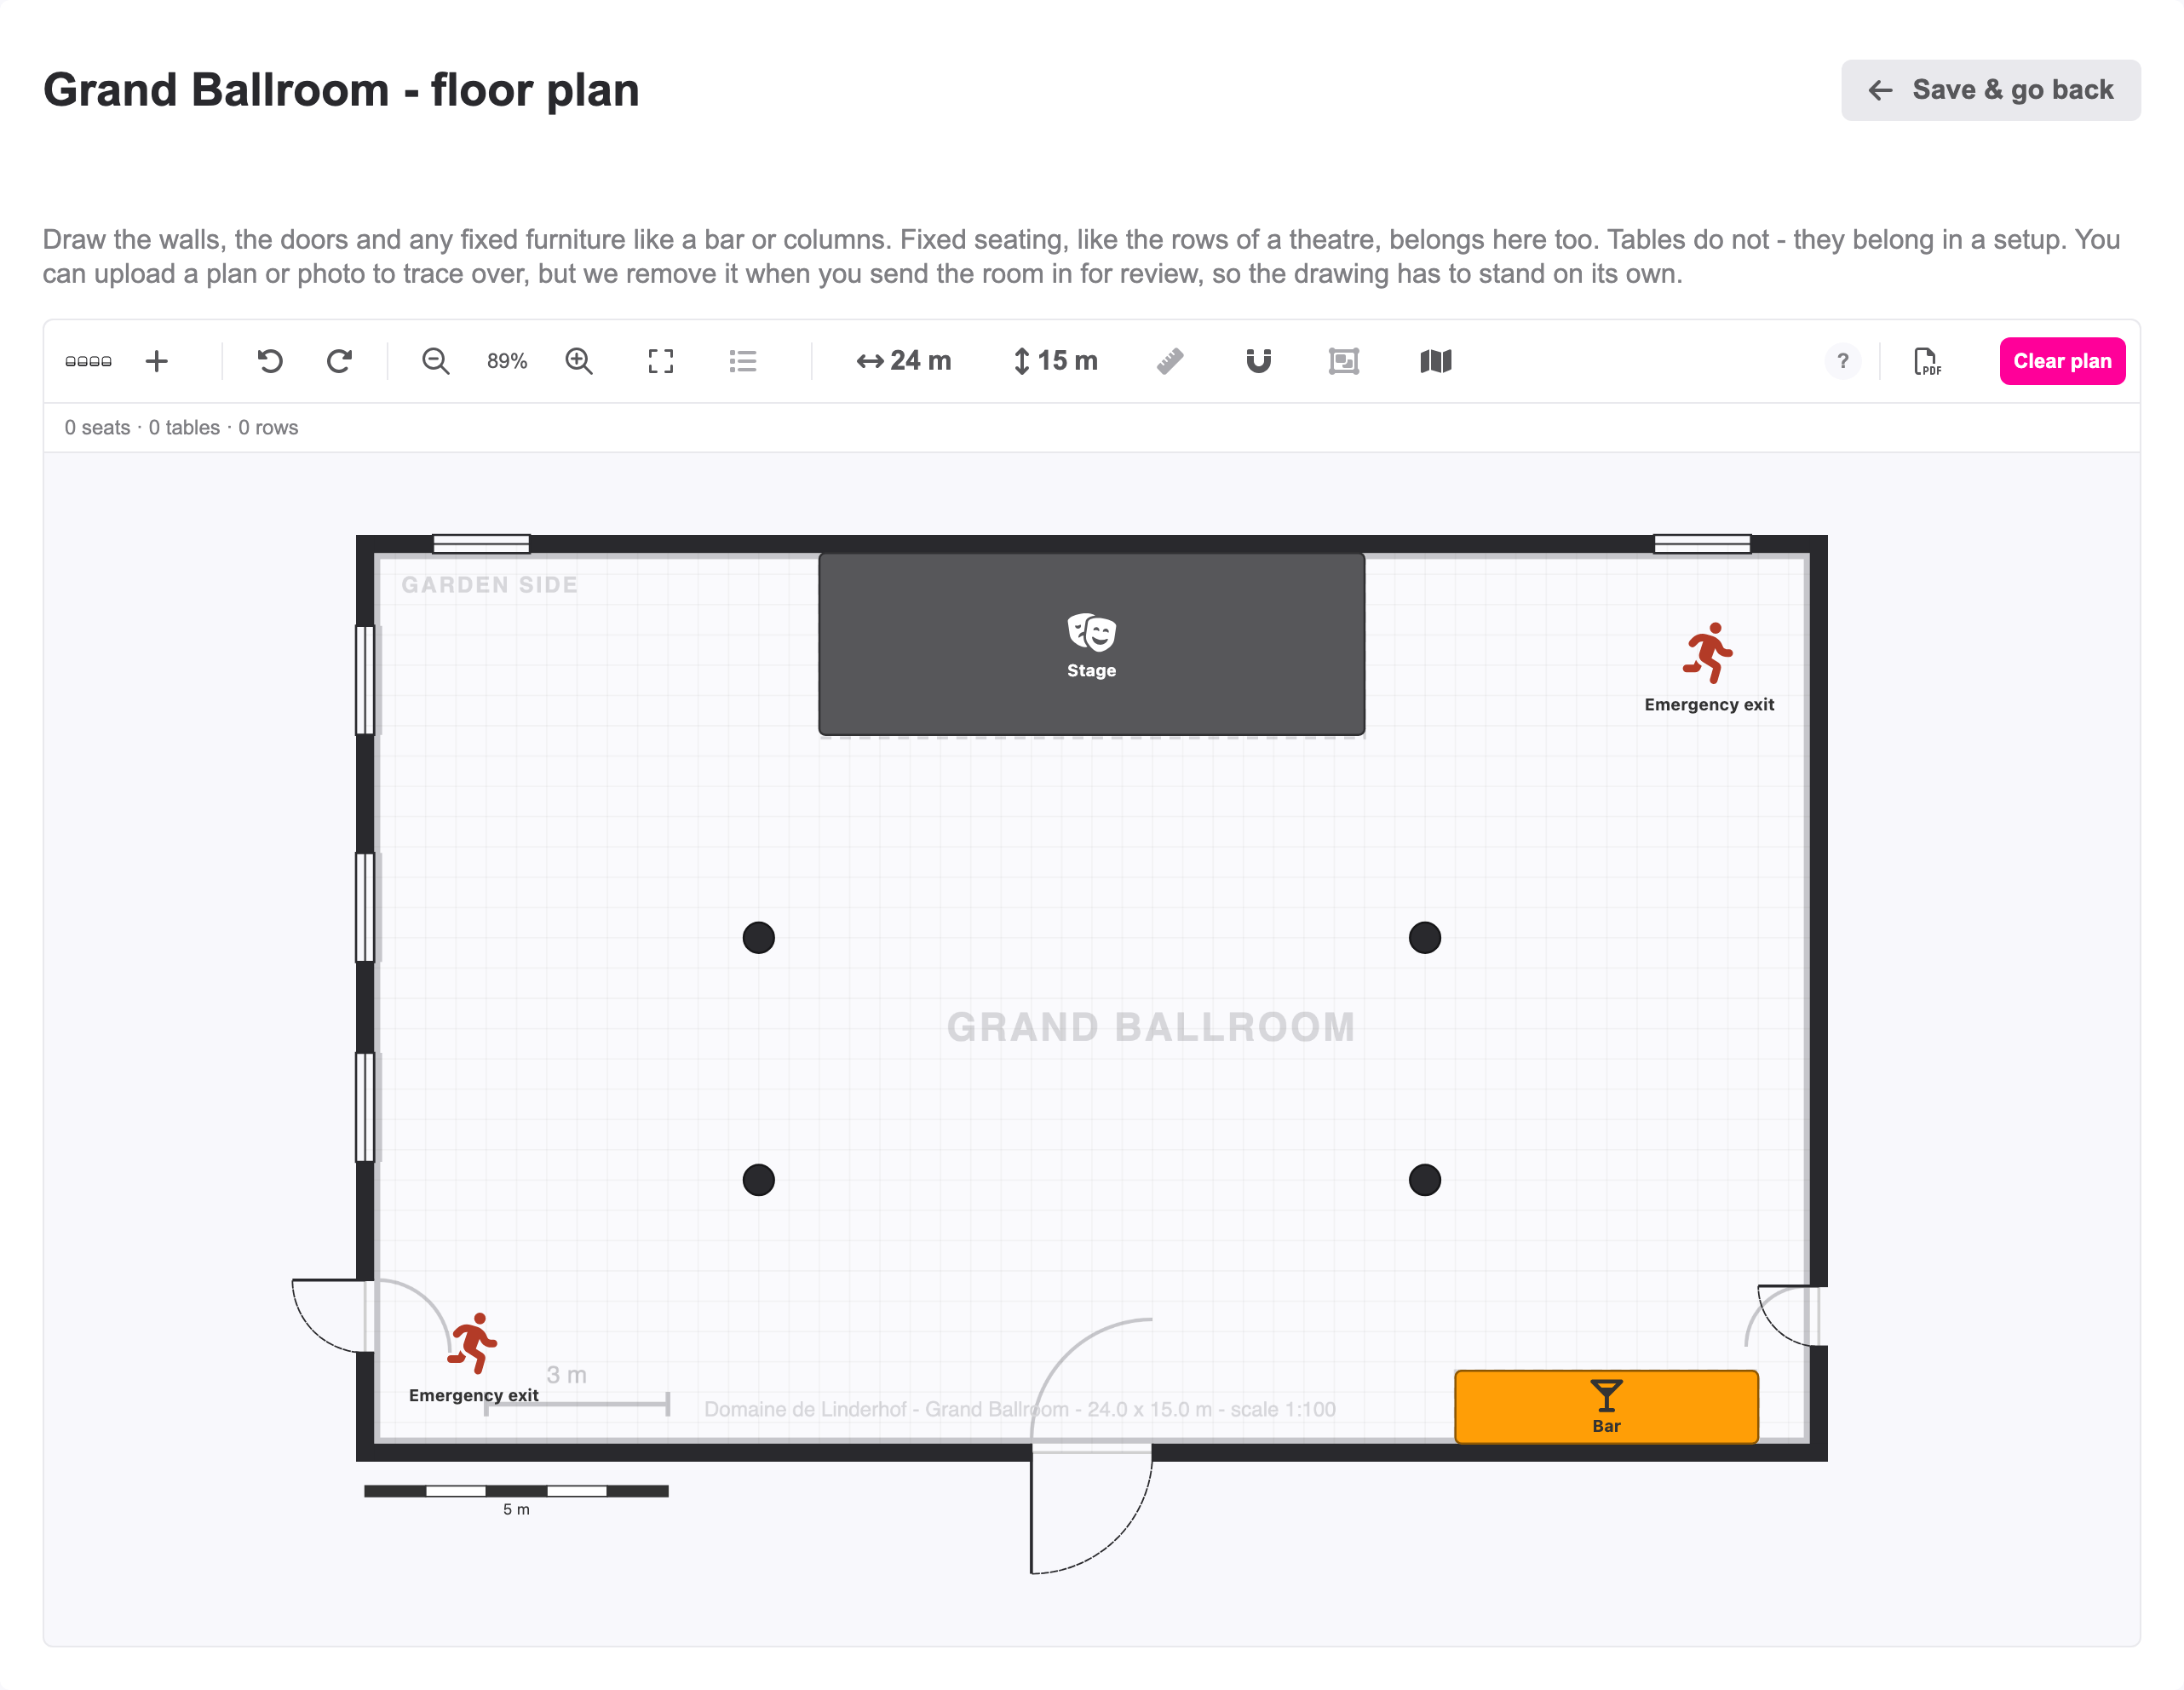Viewport: 2184px width, 1690px height.
Task: Edit the 24 m room width
Action: click(904, 361)
